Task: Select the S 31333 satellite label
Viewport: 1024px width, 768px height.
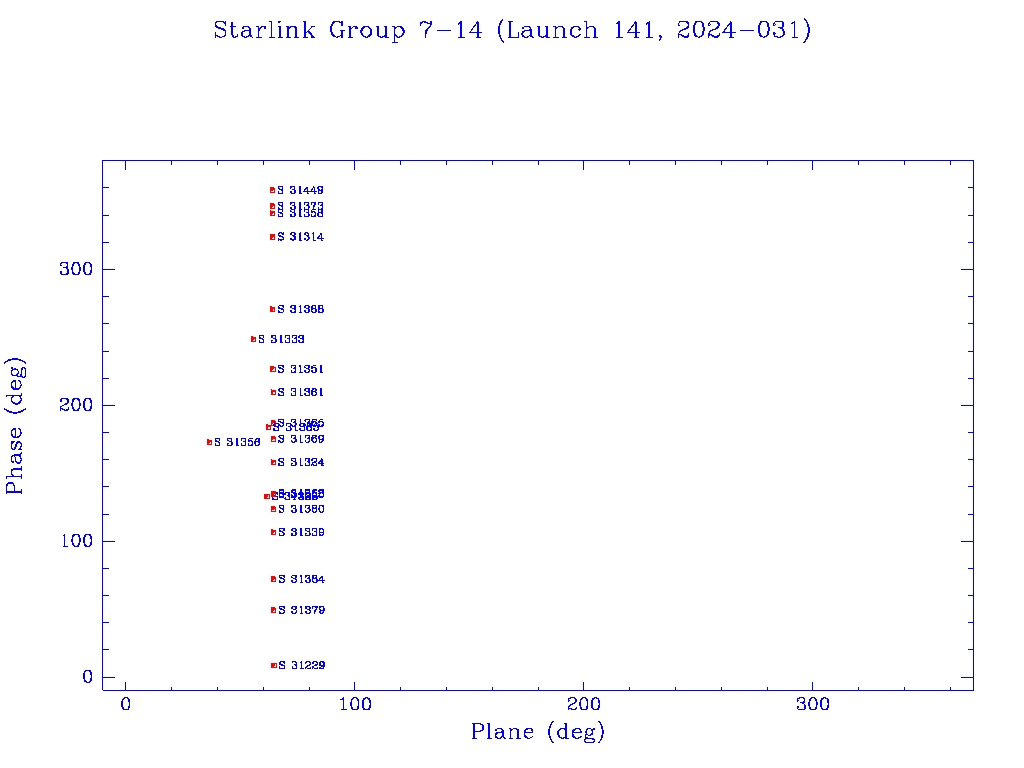Action: 281,339
